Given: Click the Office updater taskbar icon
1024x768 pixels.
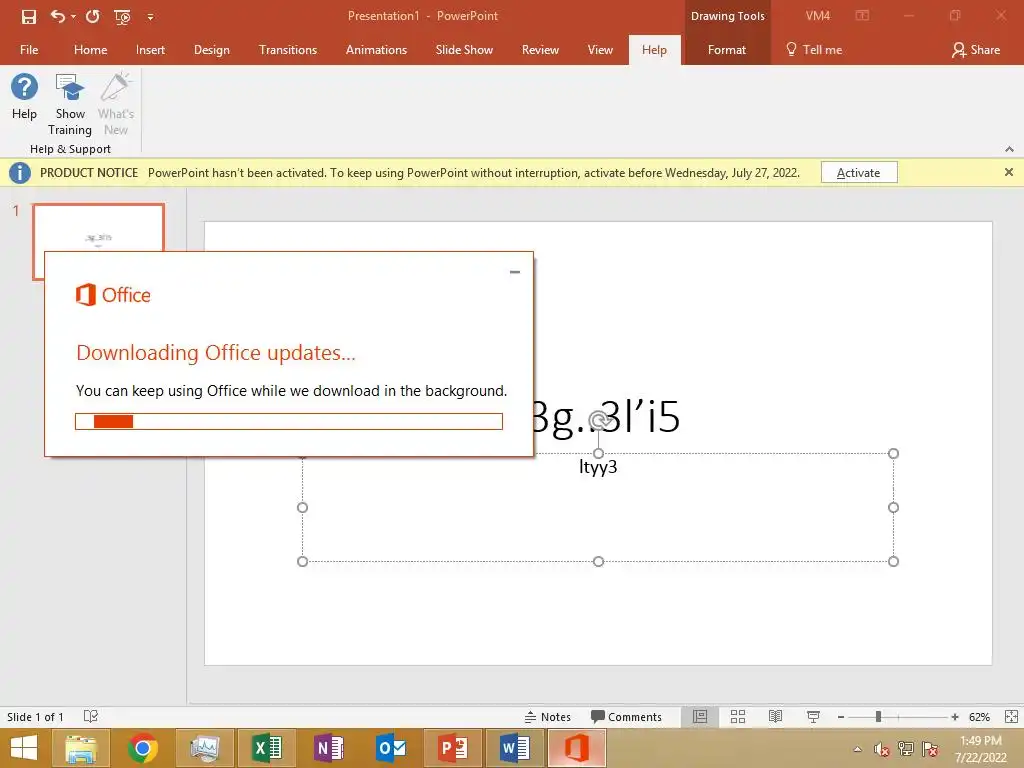Looking at the screenshot, I should (x=577, y=748).
